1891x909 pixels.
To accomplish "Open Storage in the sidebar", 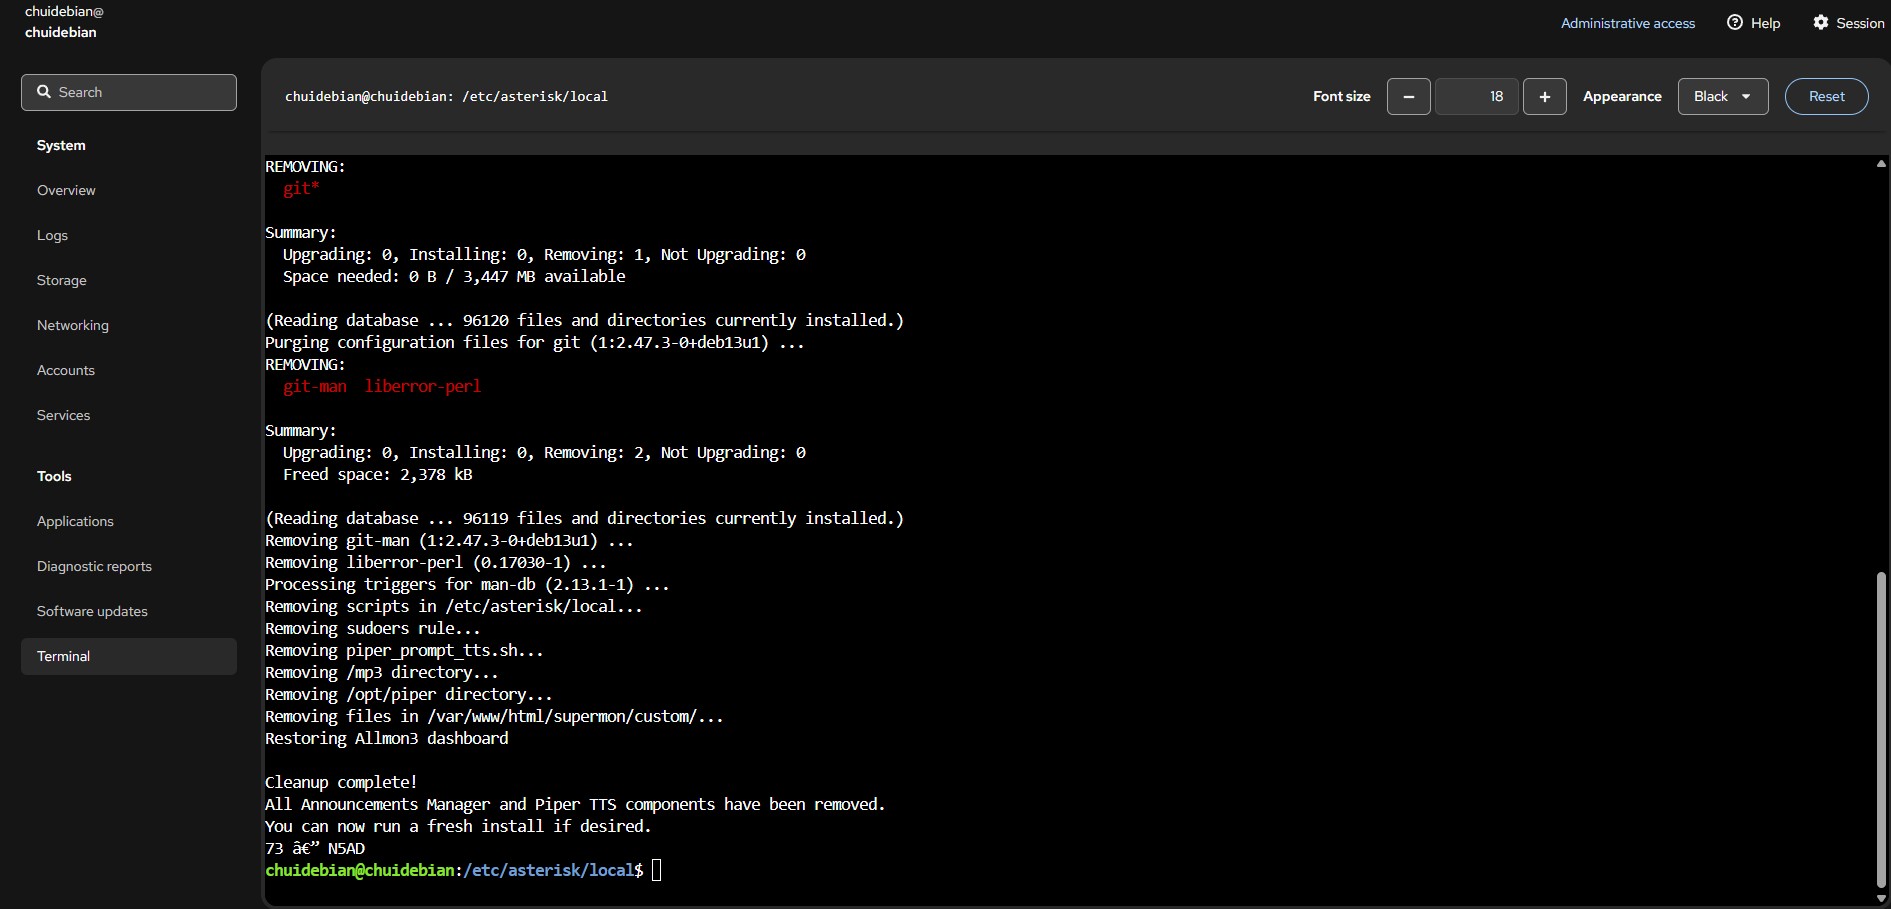I will (61, 280).
